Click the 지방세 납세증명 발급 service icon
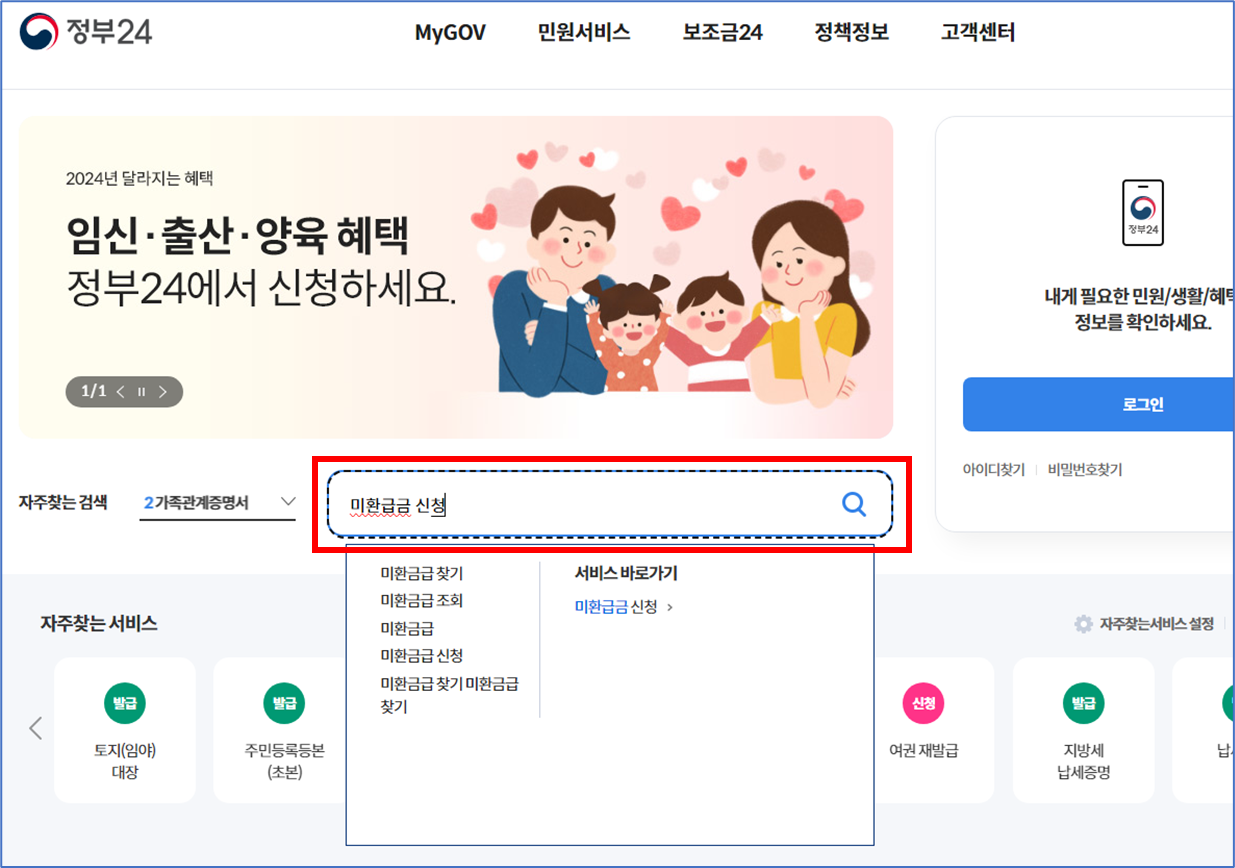The image size is (1235, 868). coord(1083,703)
